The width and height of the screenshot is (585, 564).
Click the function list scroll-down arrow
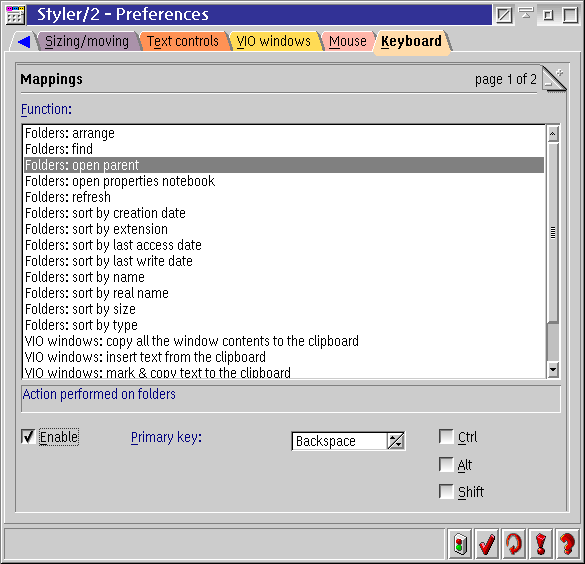[553, 370]
